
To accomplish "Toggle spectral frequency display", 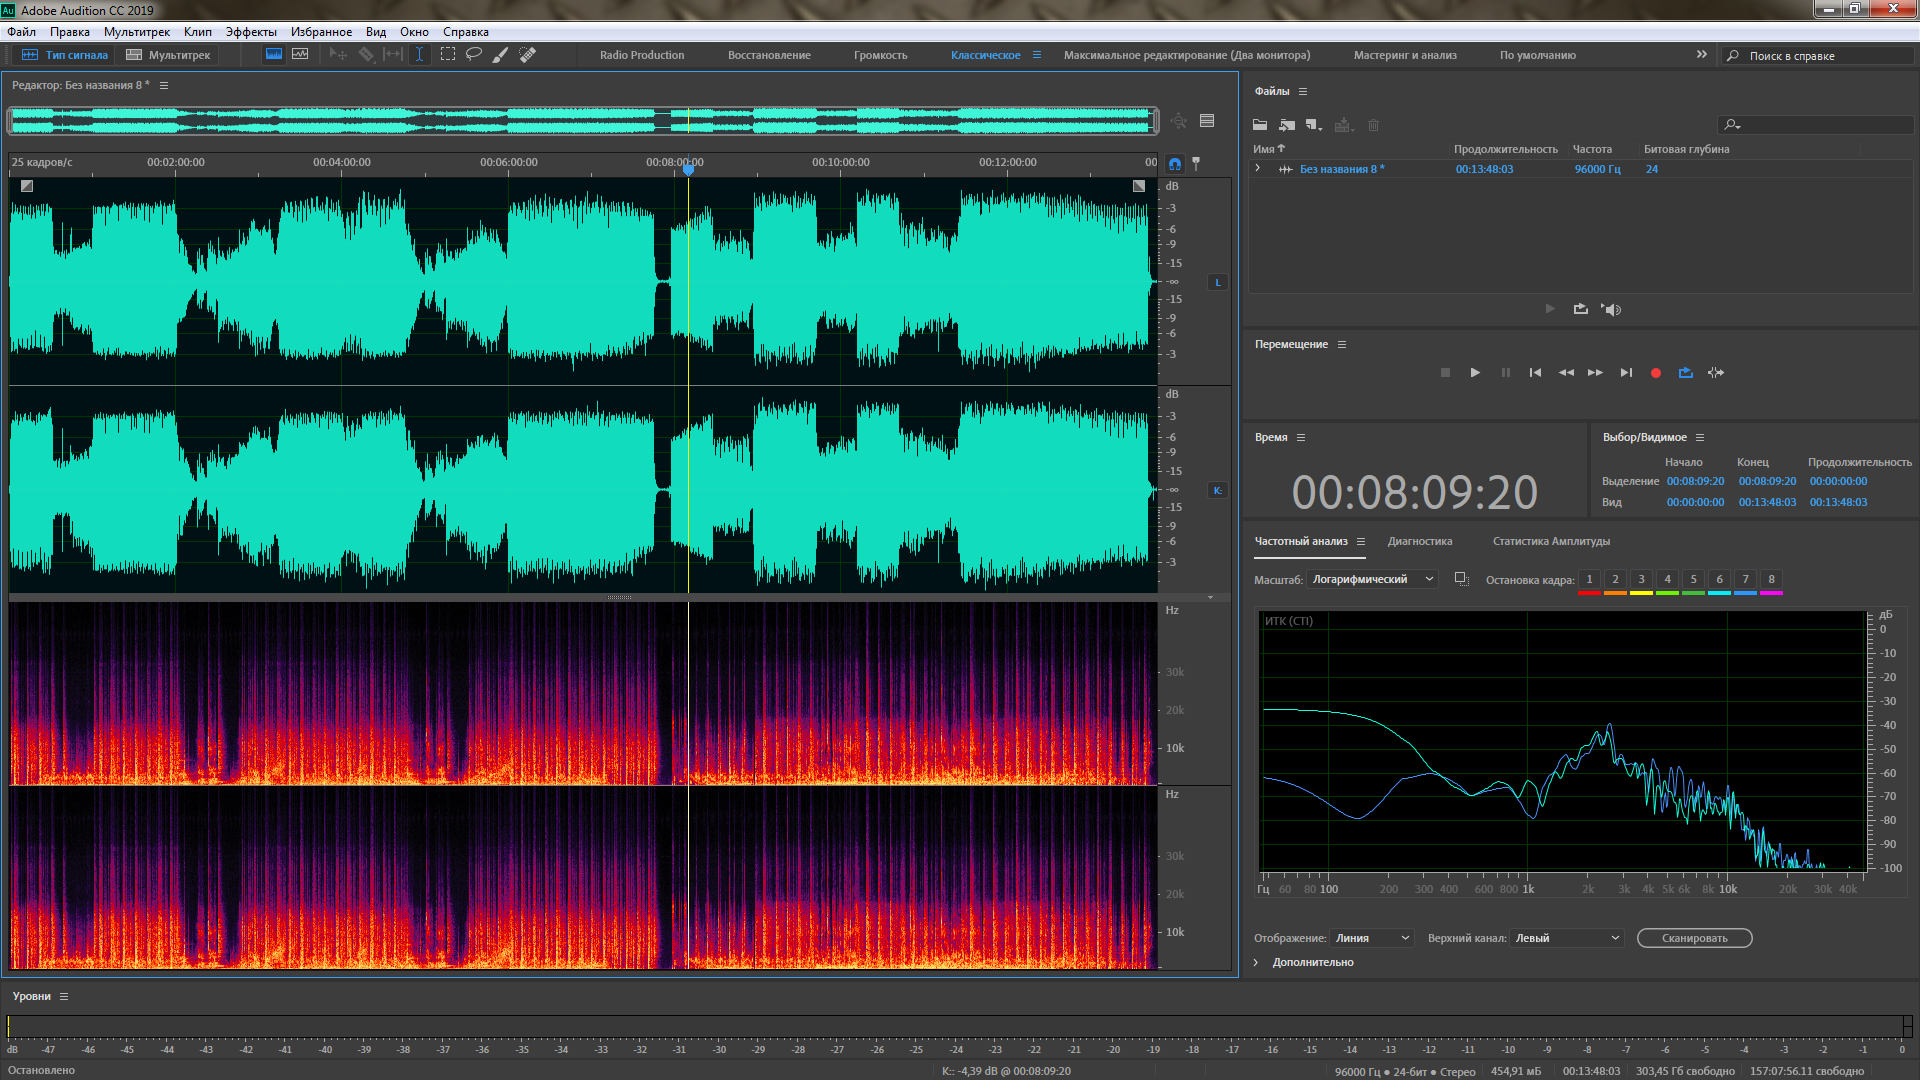I will (x=274, y=55).
